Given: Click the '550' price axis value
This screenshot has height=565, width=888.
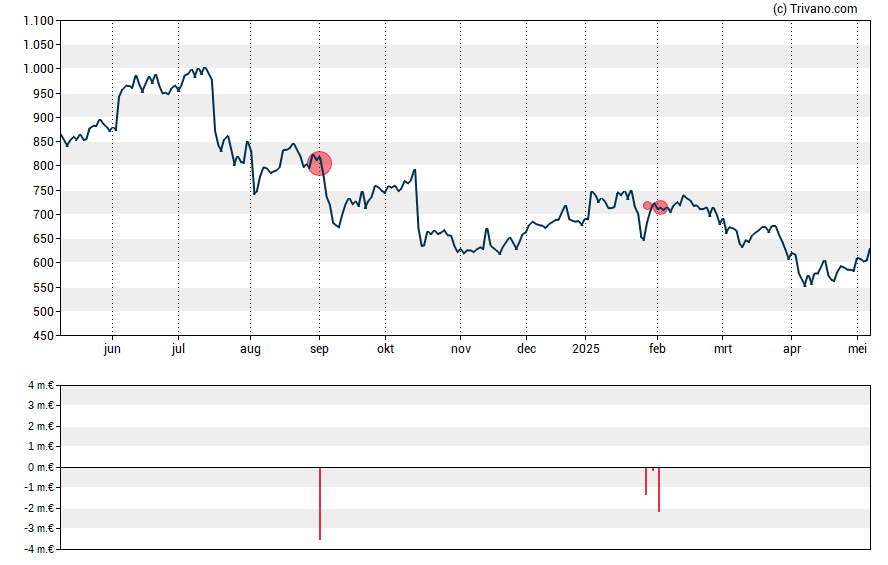Looking at the screenshot, I should (44, 287).
